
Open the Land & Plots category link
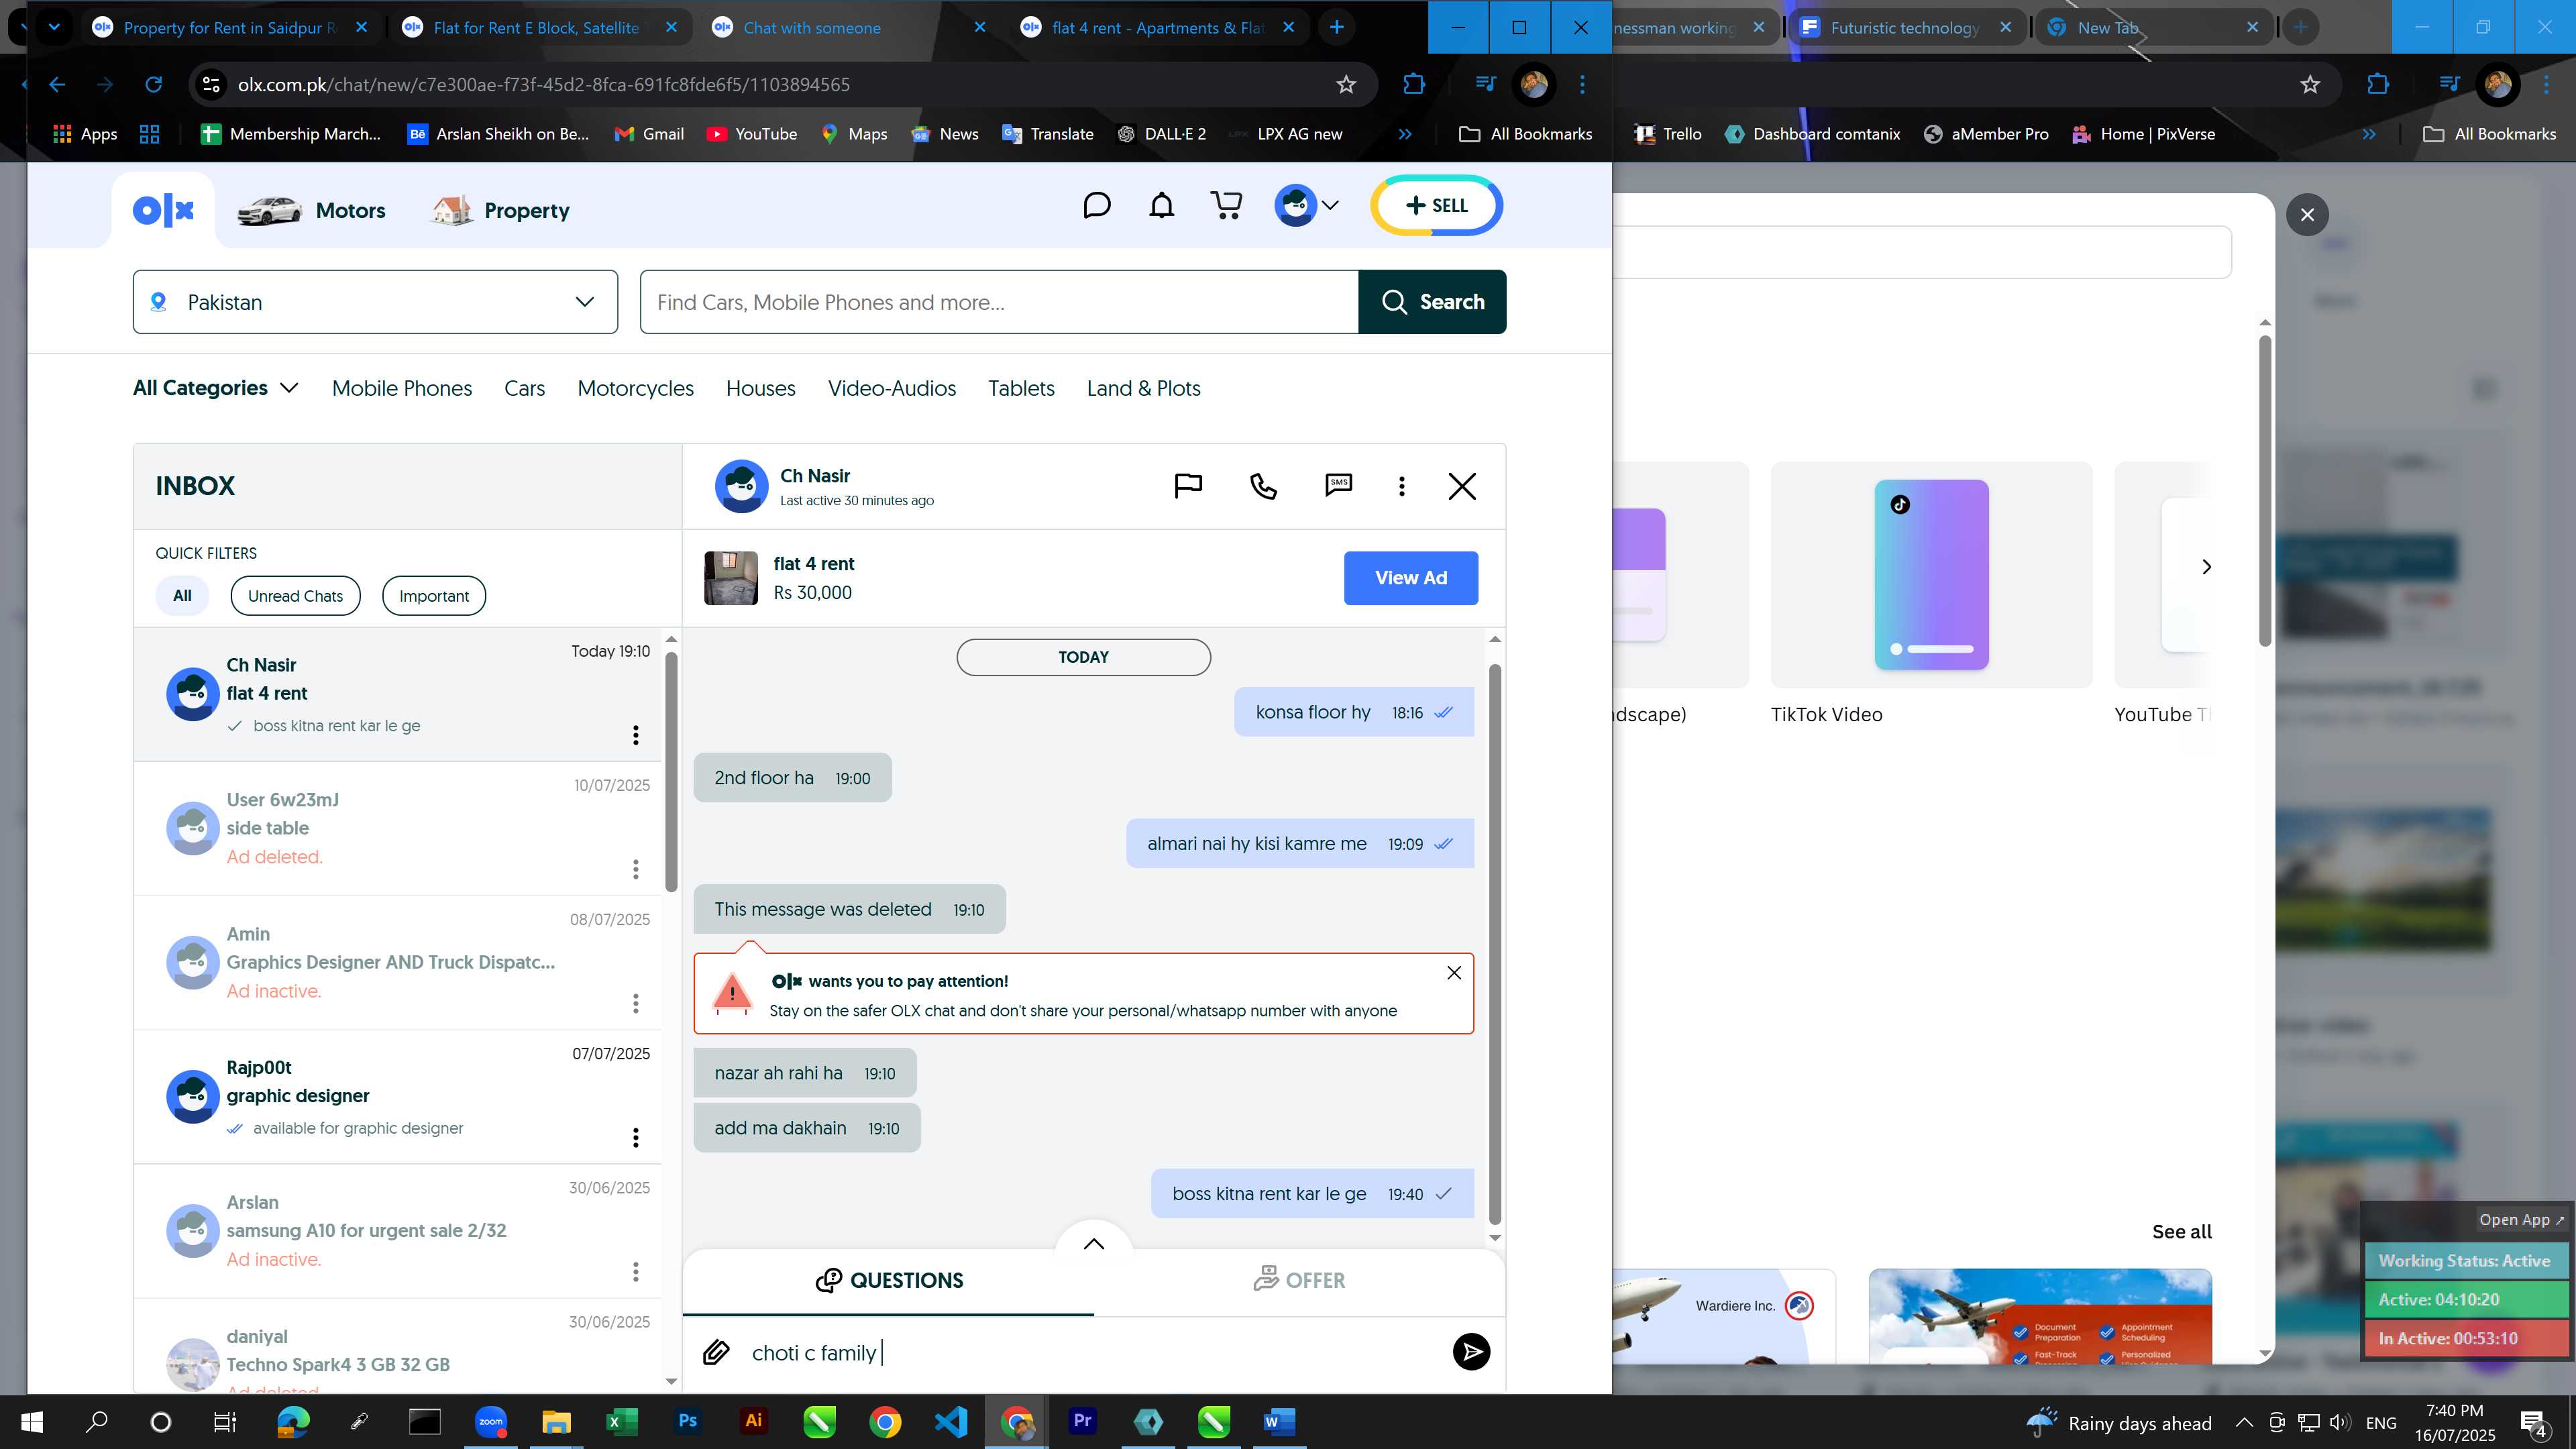pos(1144,388)
